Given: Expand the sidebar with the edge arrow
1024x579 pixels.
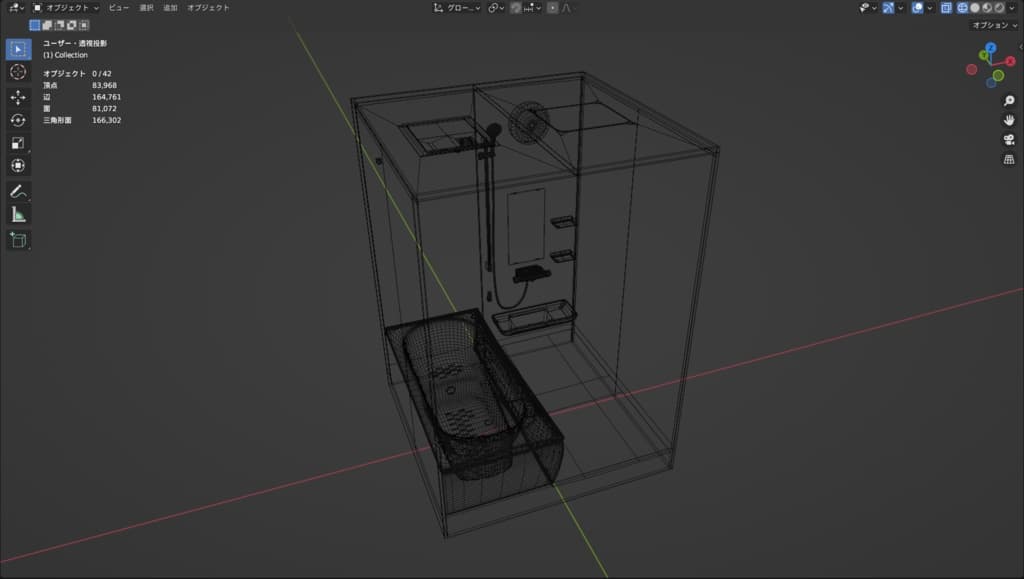Looking at the screenshot, I should [x=1021, y=47].
